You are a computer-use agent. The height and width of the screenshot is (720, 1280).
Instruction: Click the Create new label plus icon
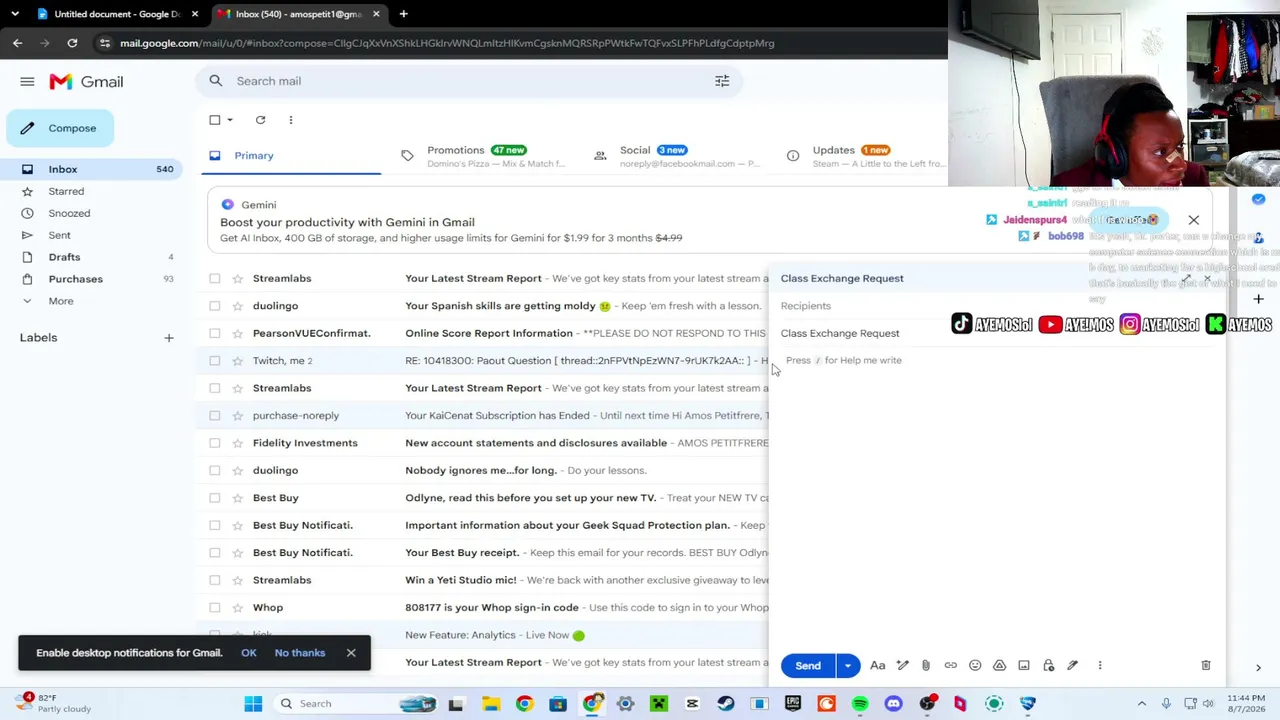point(169,338)
